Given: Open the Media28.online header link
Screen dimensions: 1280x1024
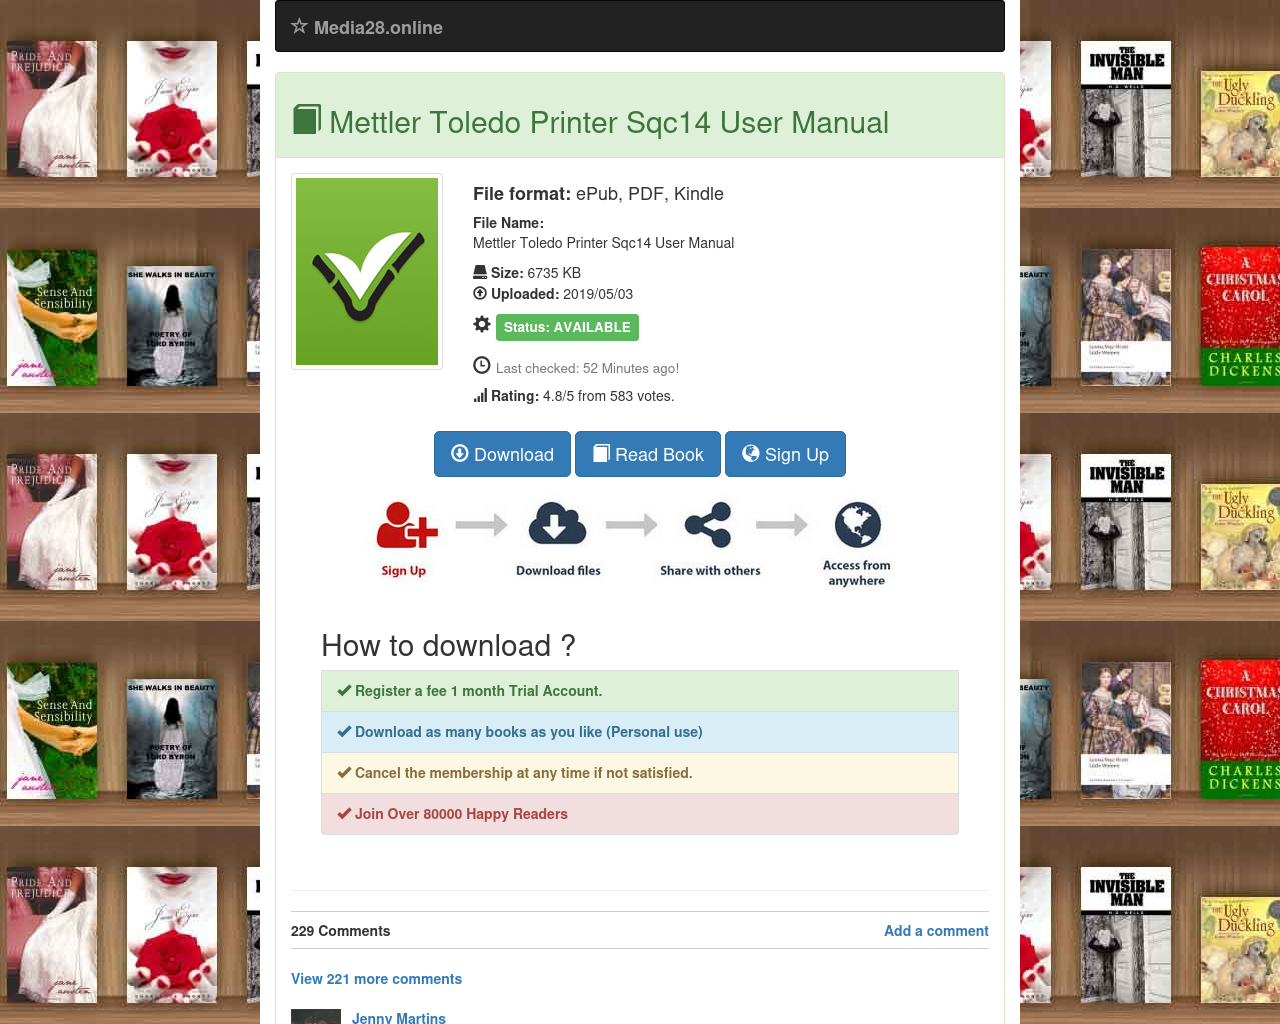Looking at the screenshot, I should pyautogui.click(x=378, y=28).
